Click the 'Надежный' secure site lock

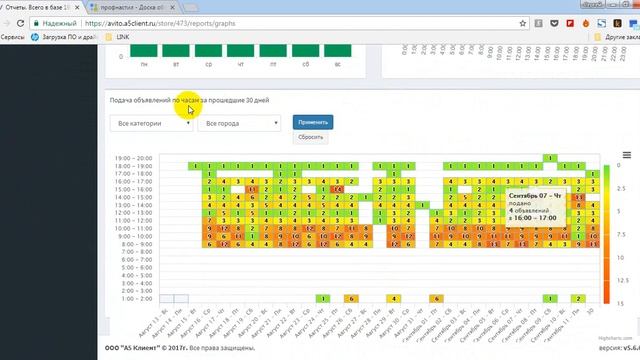55,23
